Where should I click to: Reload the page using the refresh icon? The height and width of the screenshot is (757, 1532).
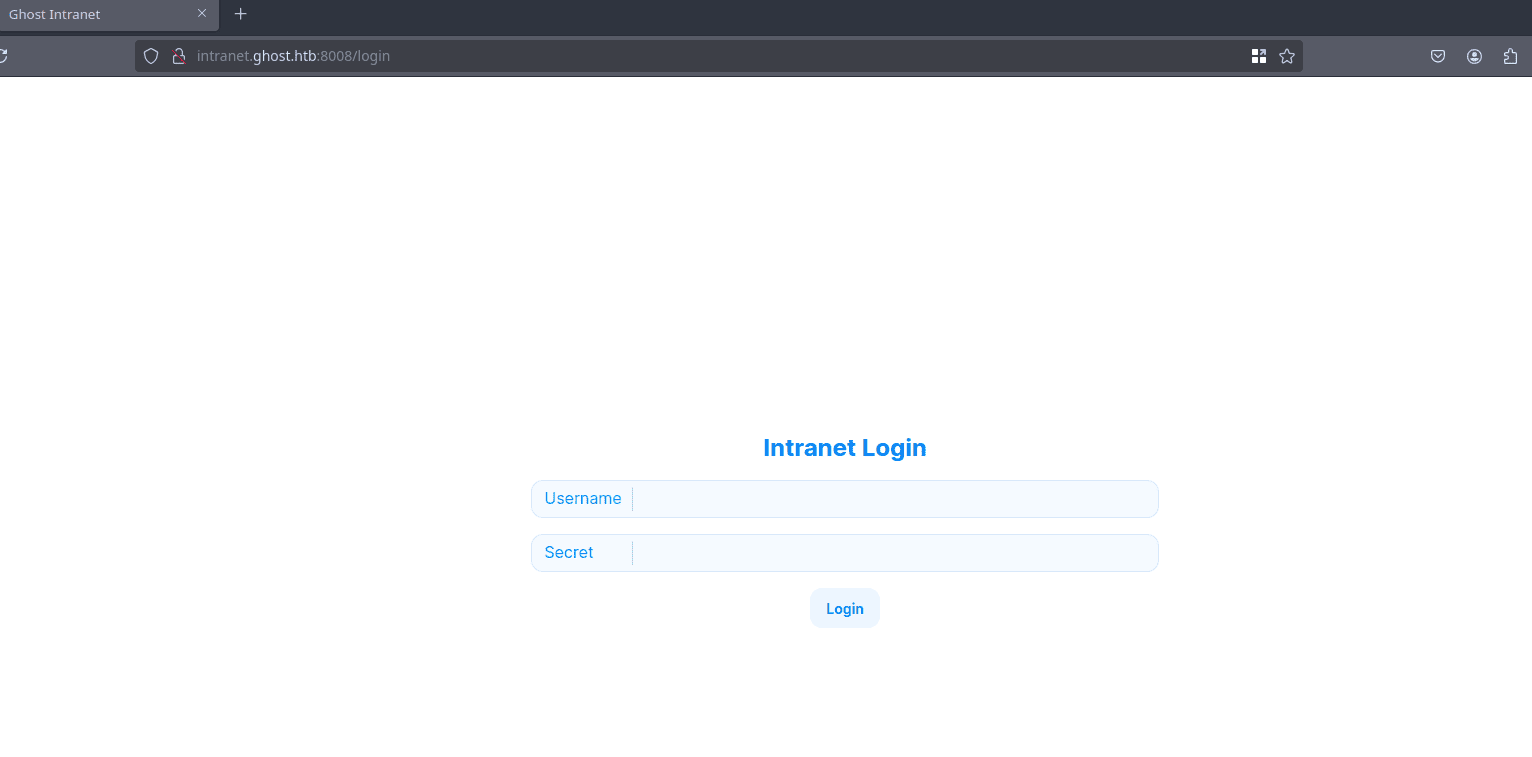4,55
